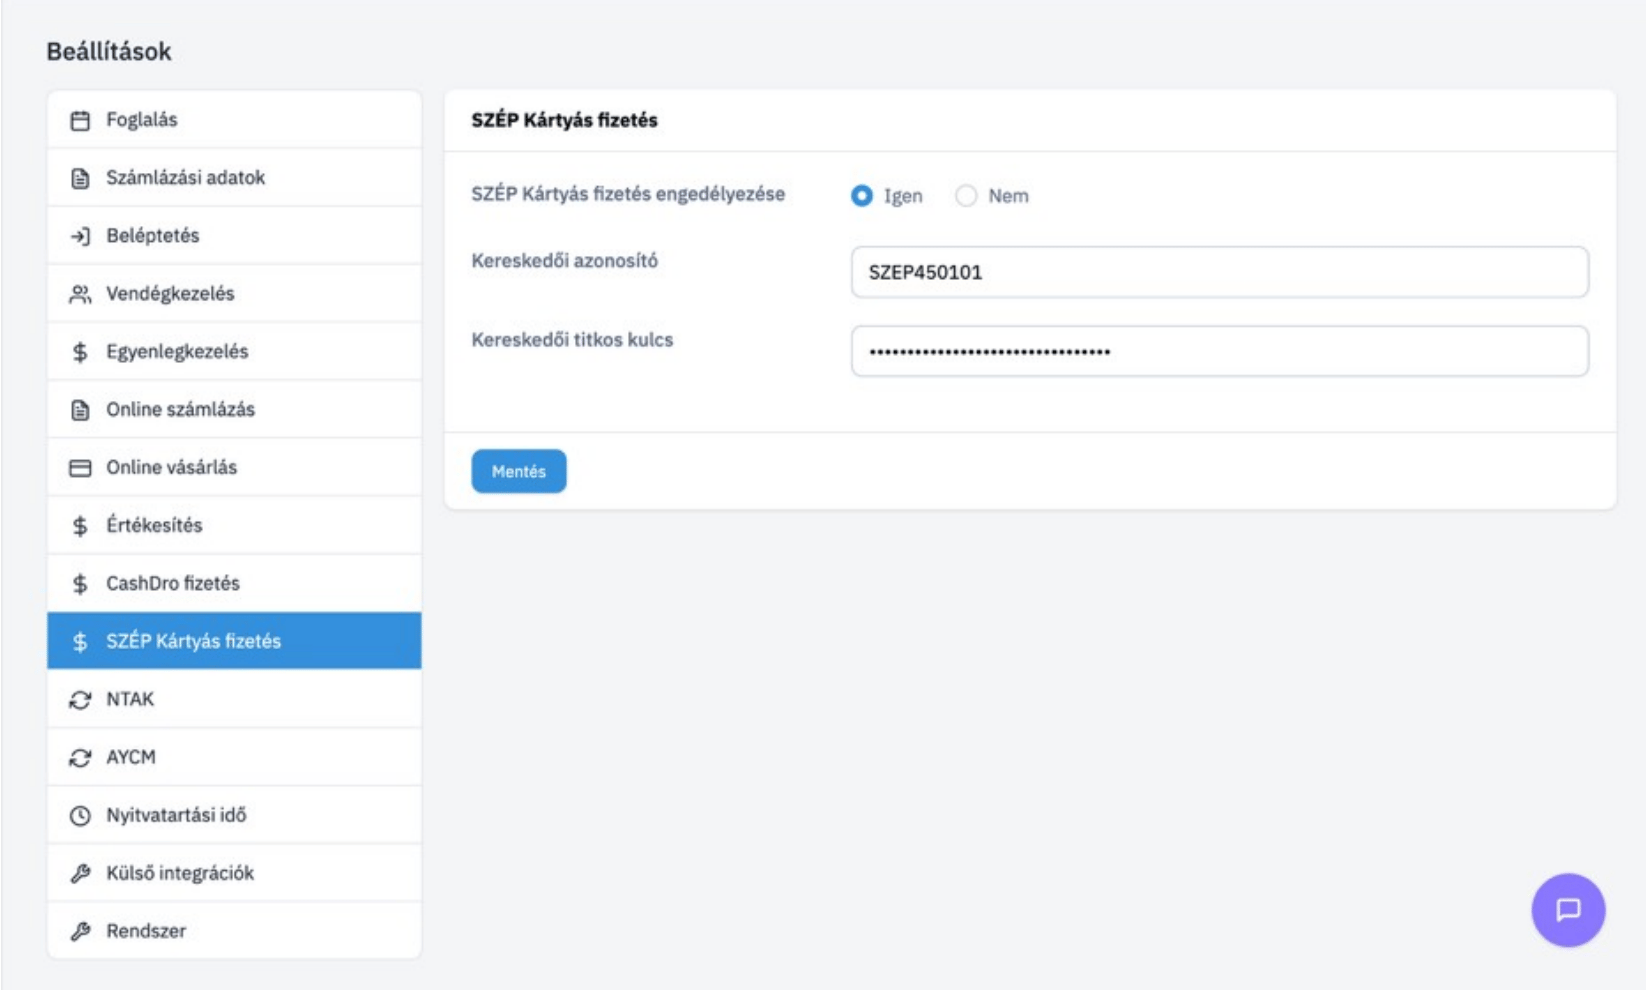This screenshot has width=1646, height=990.
Task: Click the people icon next to Vendégkezelés
Action: click(80, 294)
